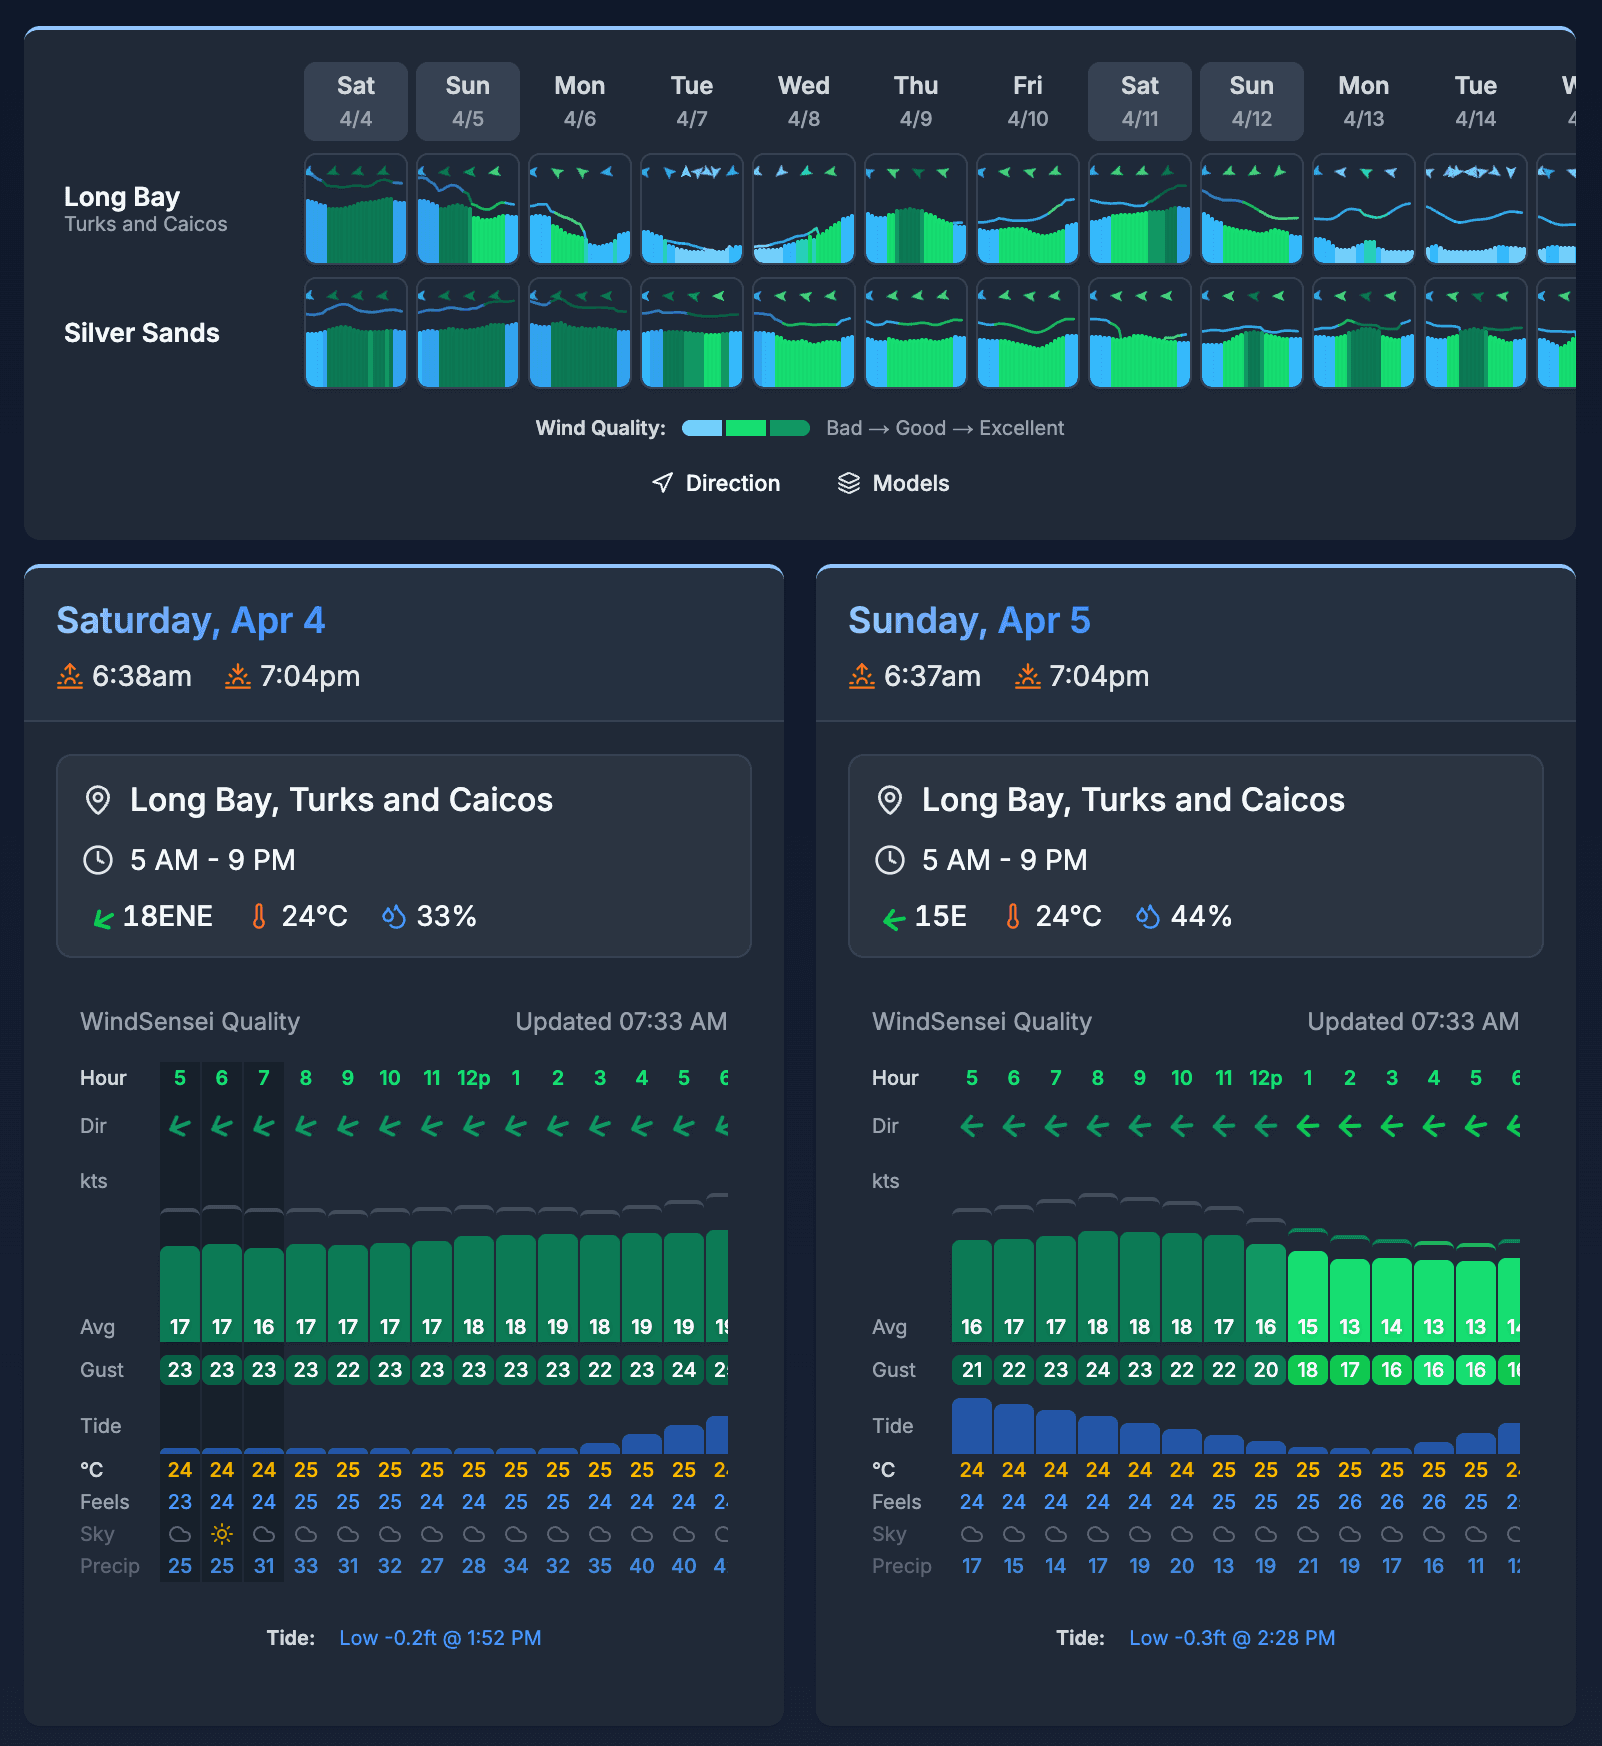The width and height of the screenshot is (1602, 1746).
Task: Click the sun icon in Saturday's Sky row
Action: tap(222, 1533)
